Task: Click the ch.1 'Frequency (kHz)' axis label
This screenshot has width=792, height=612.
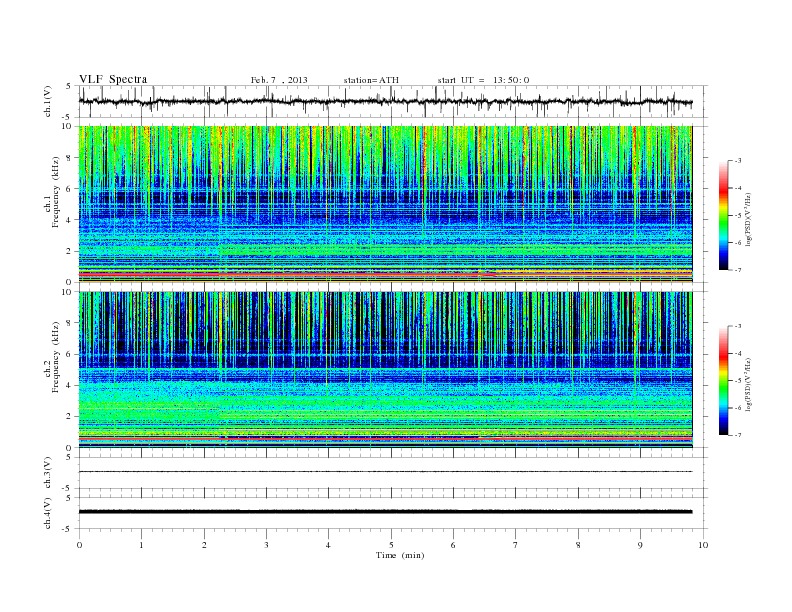Action: click(56, 192)
